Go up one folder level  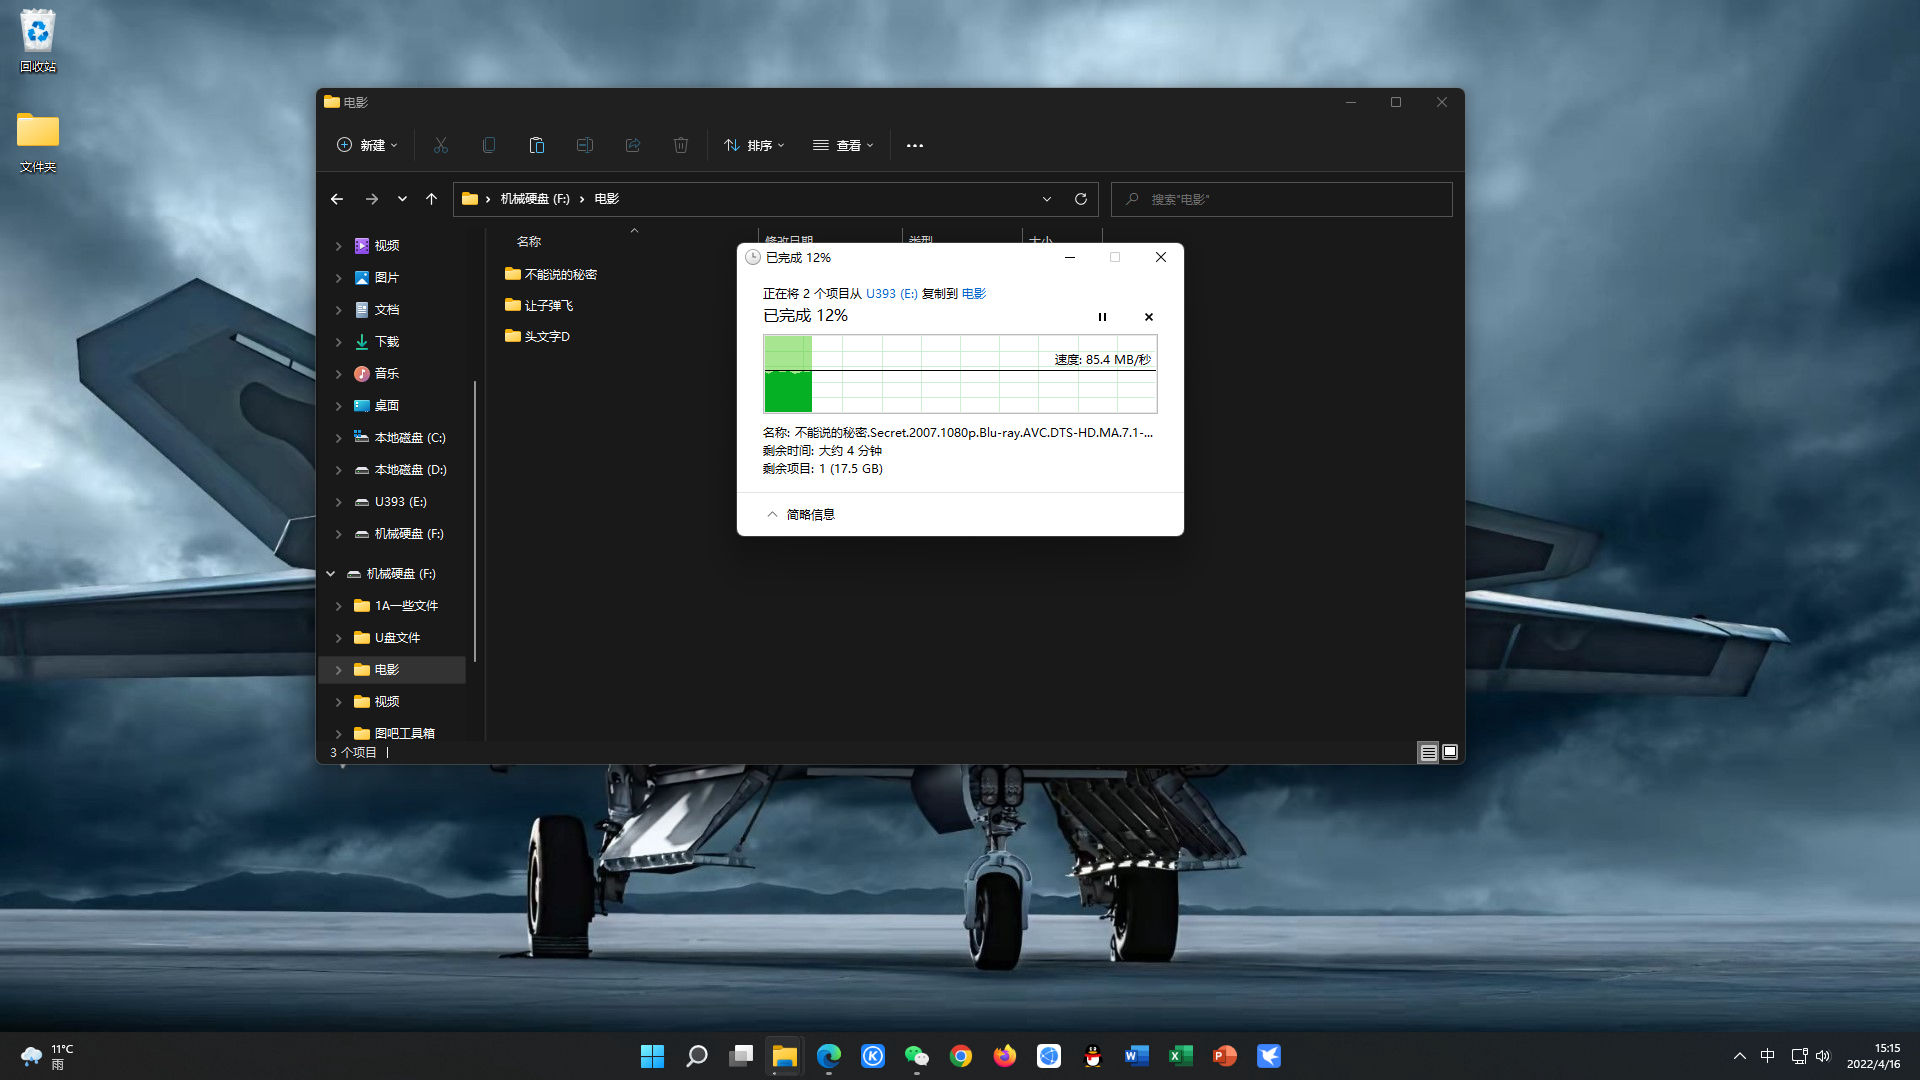click(x=431, y=199)
